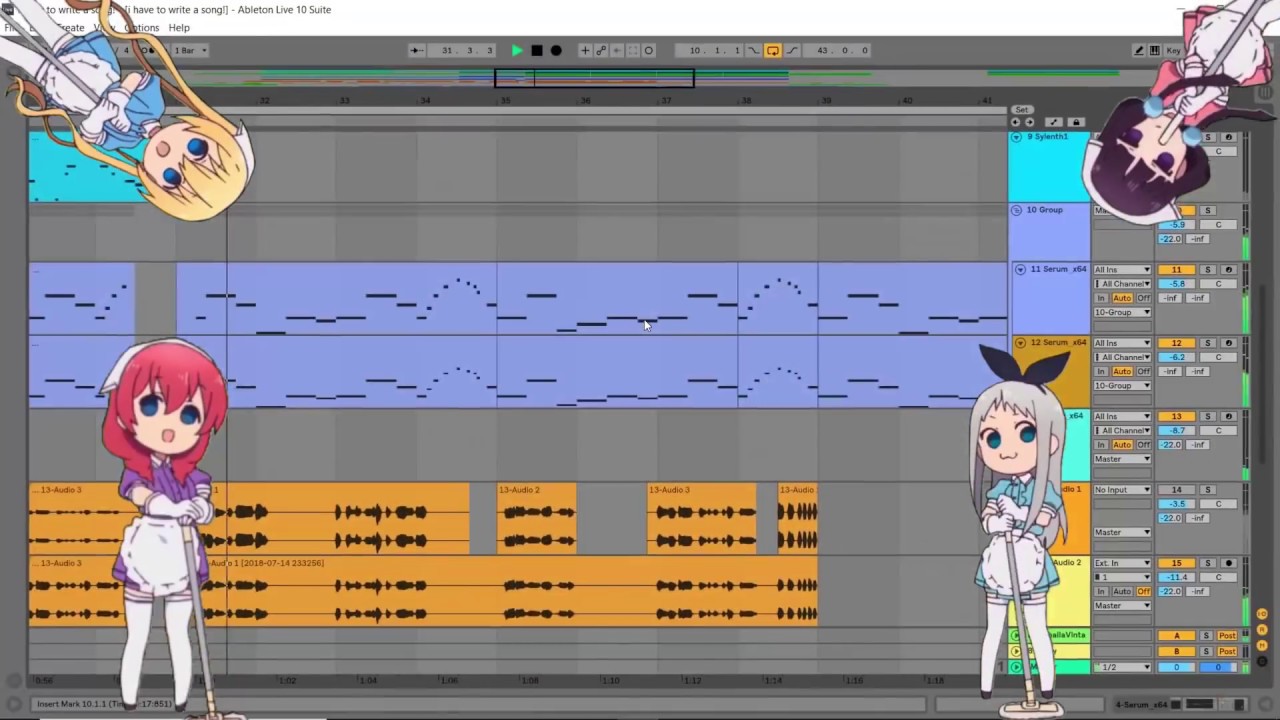Arm track 12 for recording
1280x720 pixels.
coord(1229,343)
